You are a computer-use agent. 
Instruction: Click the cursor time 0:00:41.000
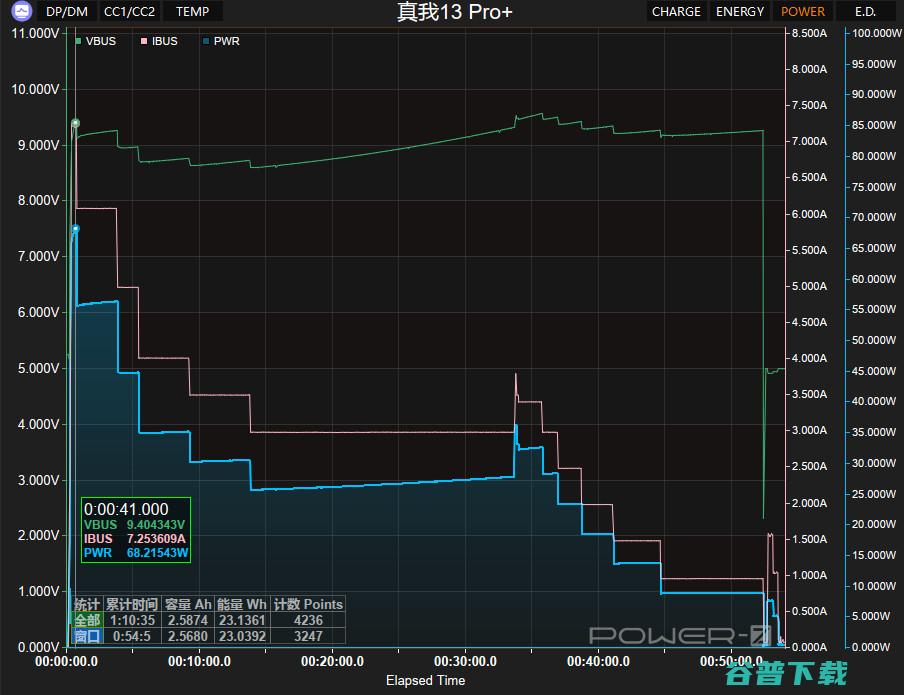click(126, 509)
